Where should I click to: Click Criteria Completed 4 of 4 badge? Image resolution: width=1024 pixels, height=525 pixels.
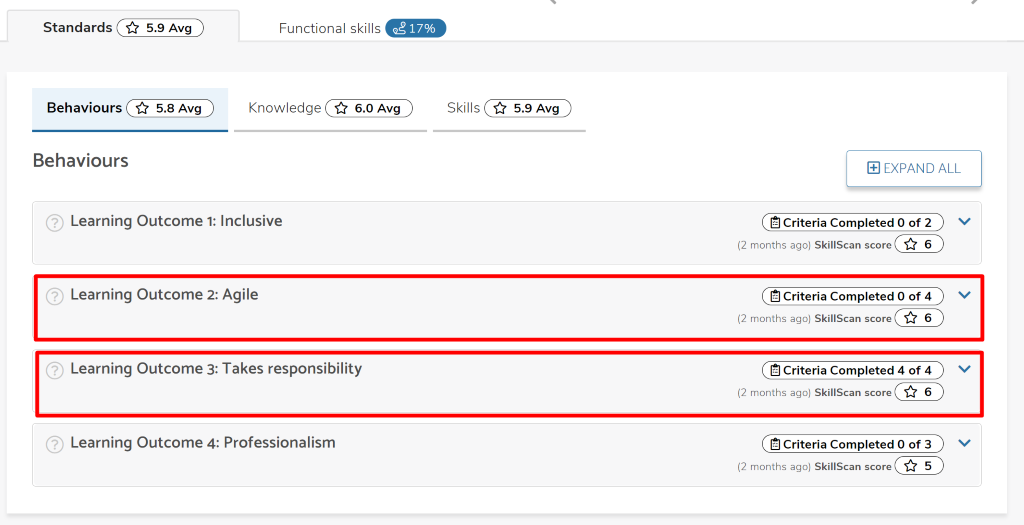(x=852, y=370)
